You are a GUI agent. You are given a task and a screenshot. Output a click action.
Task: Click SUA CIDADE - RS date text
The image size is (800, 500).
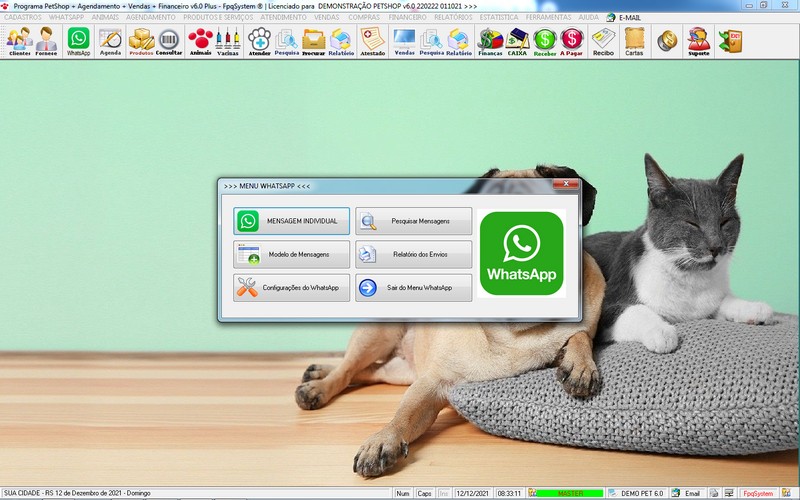pyautogui.click(x=77, y=493)
